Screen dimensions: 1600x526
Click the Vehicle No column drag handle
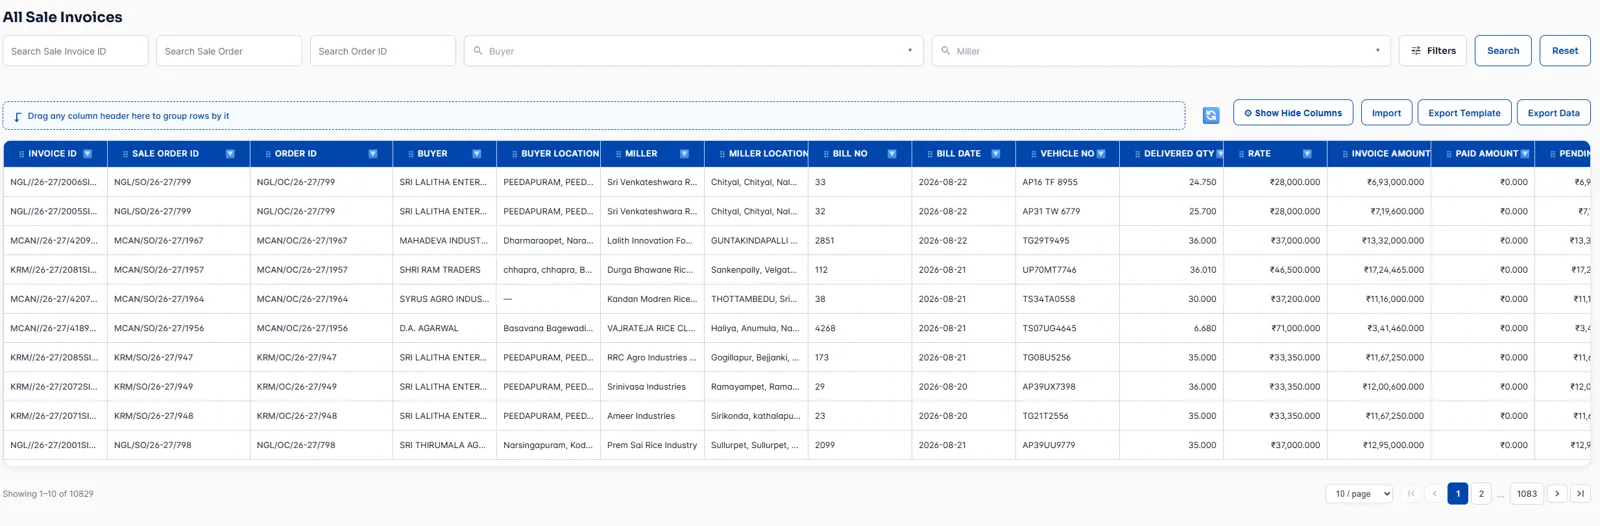pos(1033,154)
